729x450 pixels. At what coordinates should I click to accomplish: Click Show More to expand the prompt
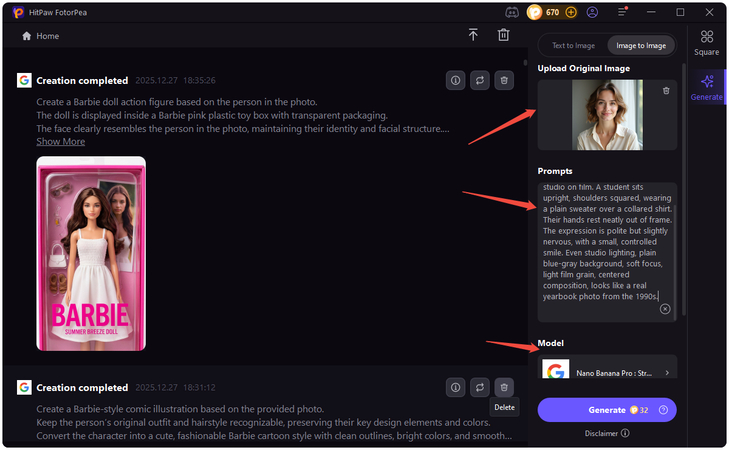(60, 141)
